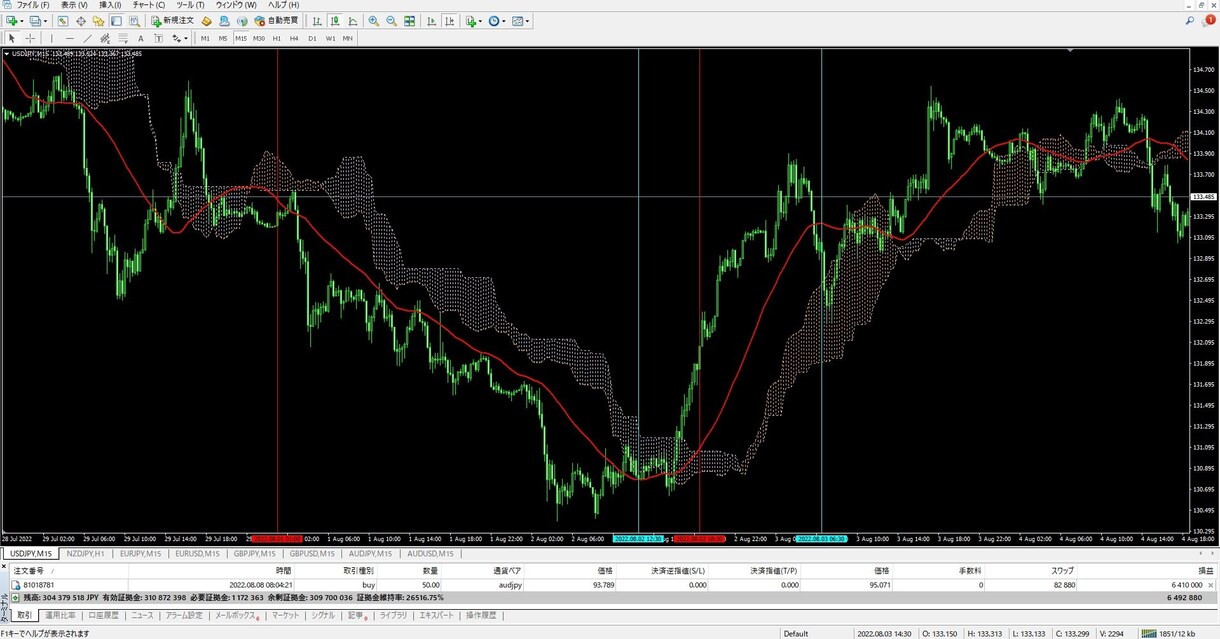
Task: Close order 81018781 with the x button
Action: 1211,584
